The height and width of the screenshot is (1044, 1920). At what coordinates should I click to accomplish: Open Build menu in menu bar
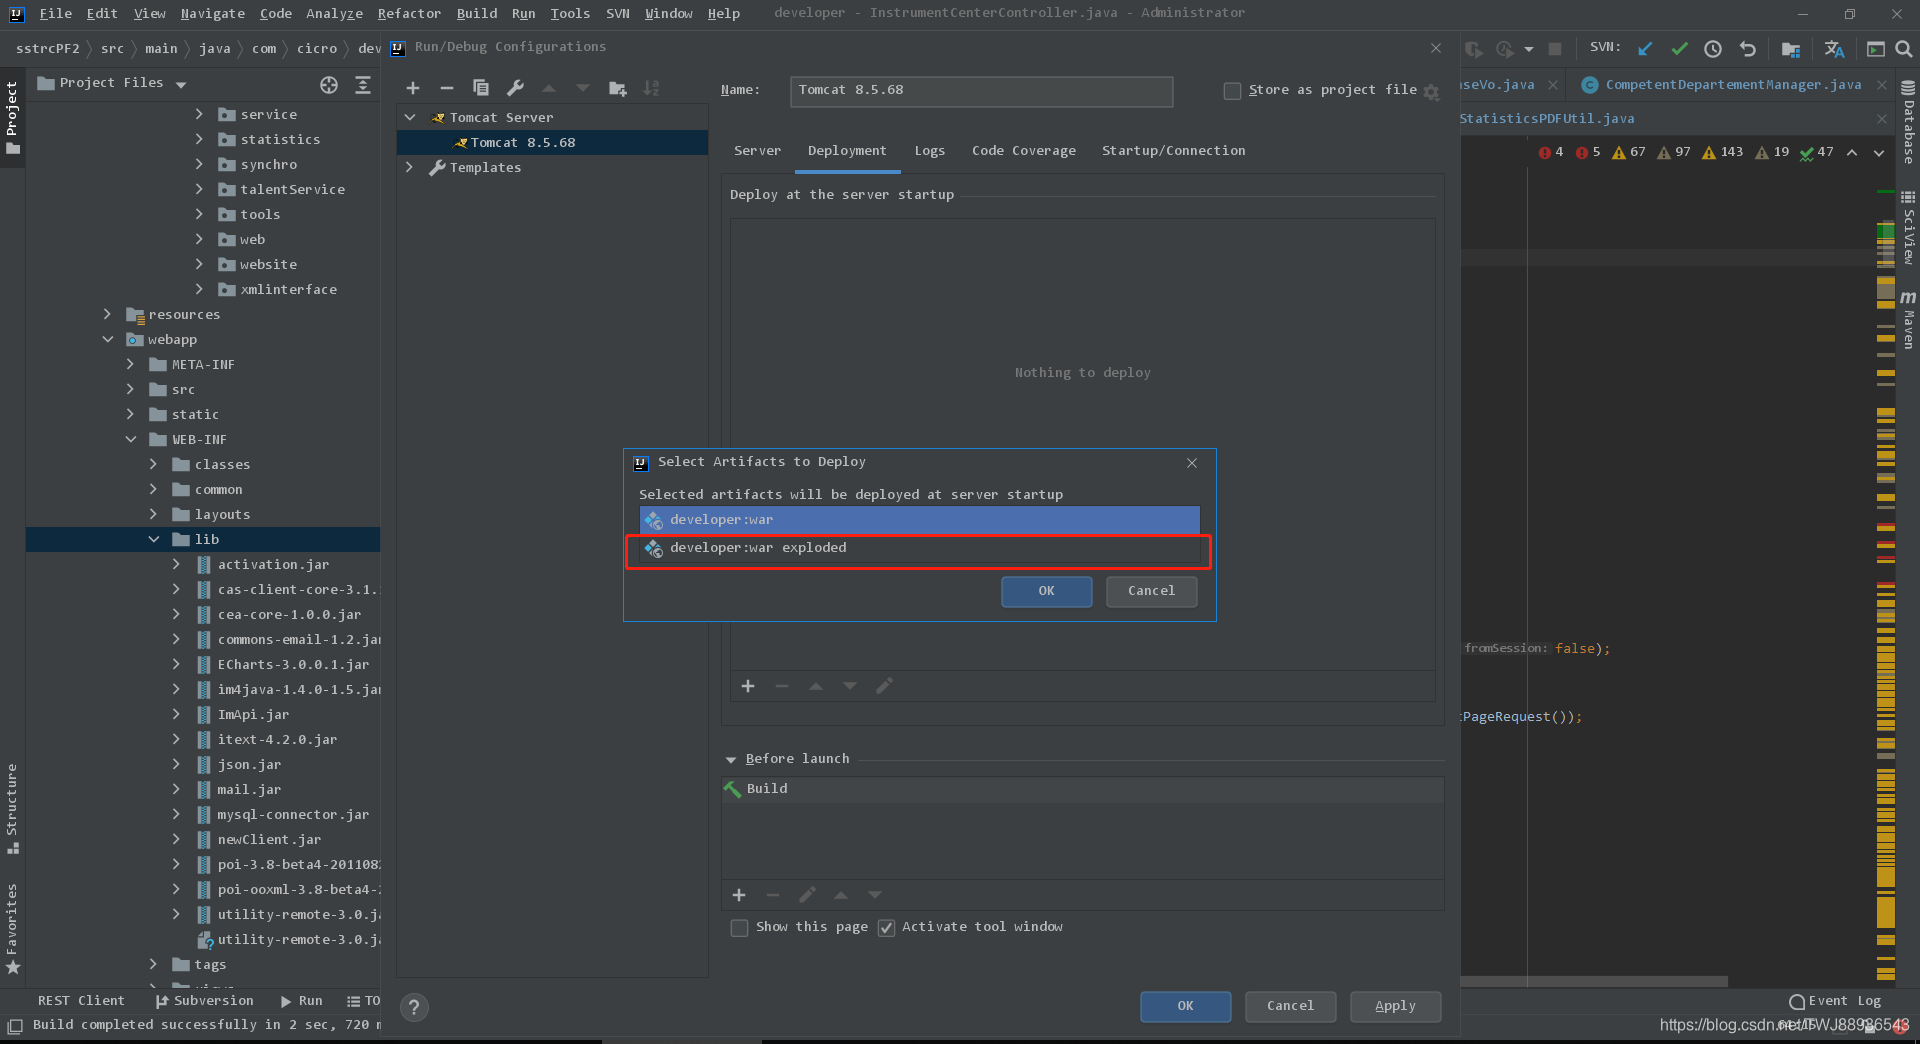[x=477, y=13]
